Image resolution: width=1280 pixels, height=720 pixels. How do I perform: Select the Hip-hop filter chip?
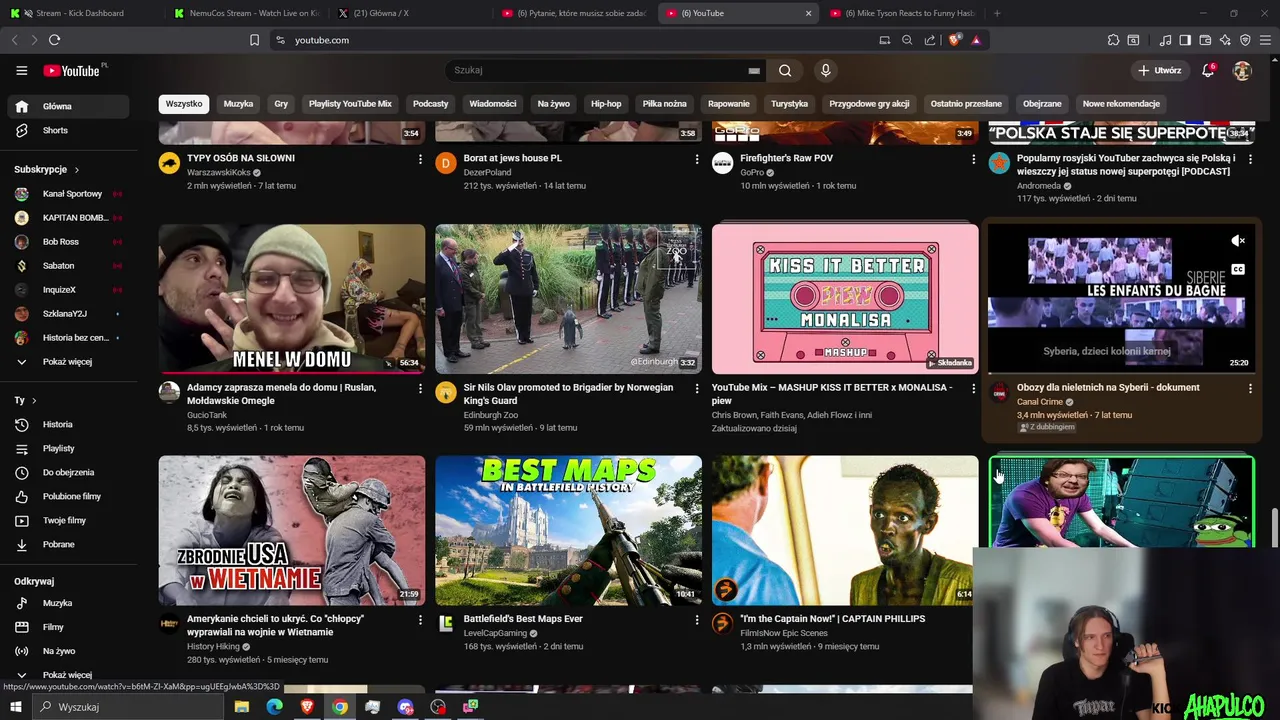(606, 104)
